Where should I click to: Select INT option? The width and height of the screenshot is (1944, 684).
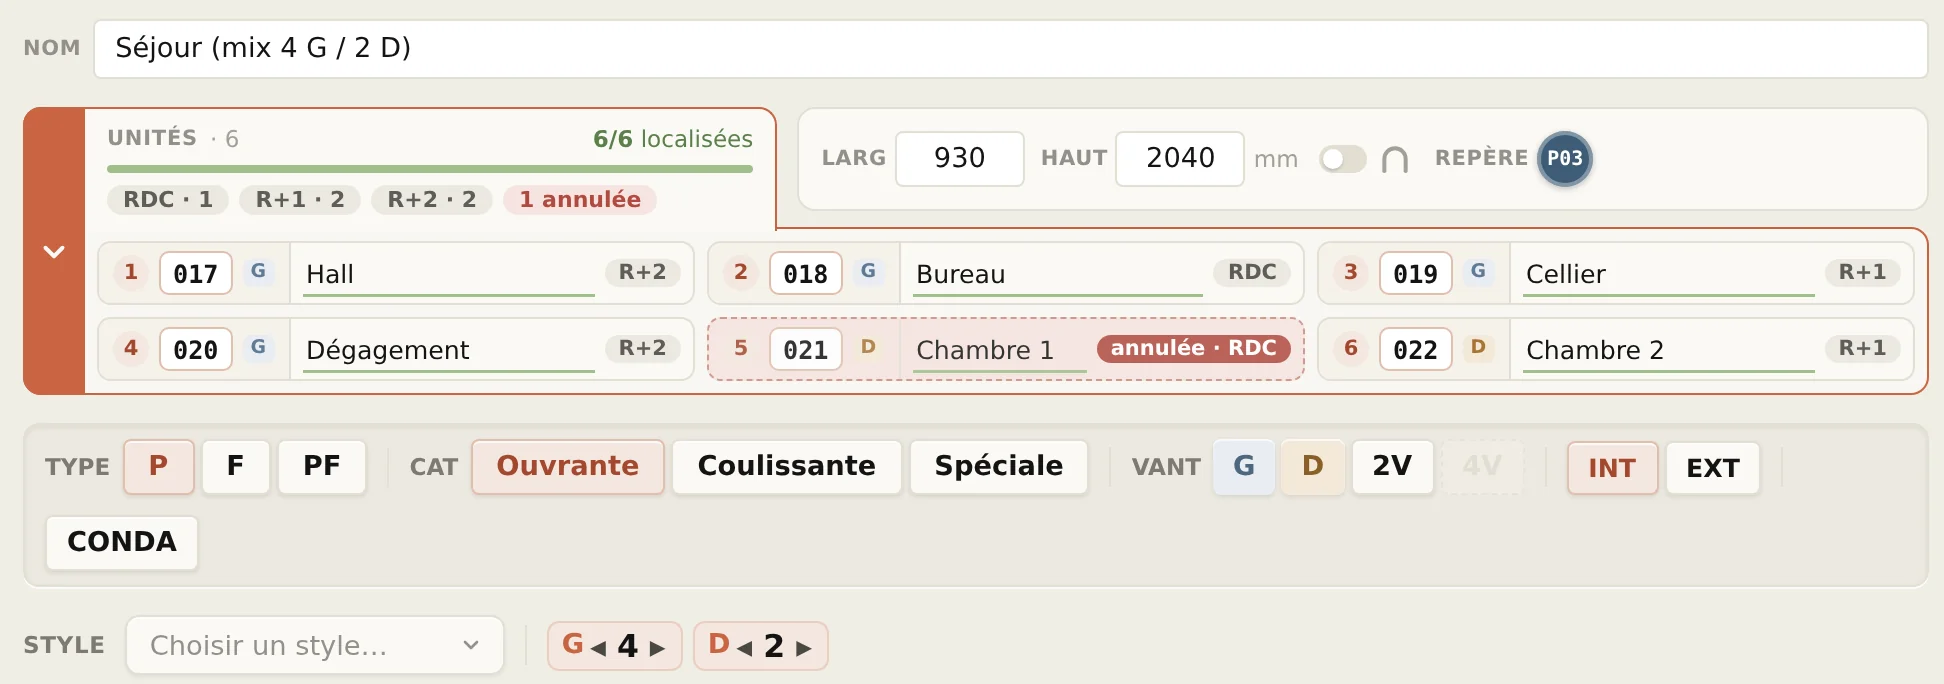(1612, 468)
